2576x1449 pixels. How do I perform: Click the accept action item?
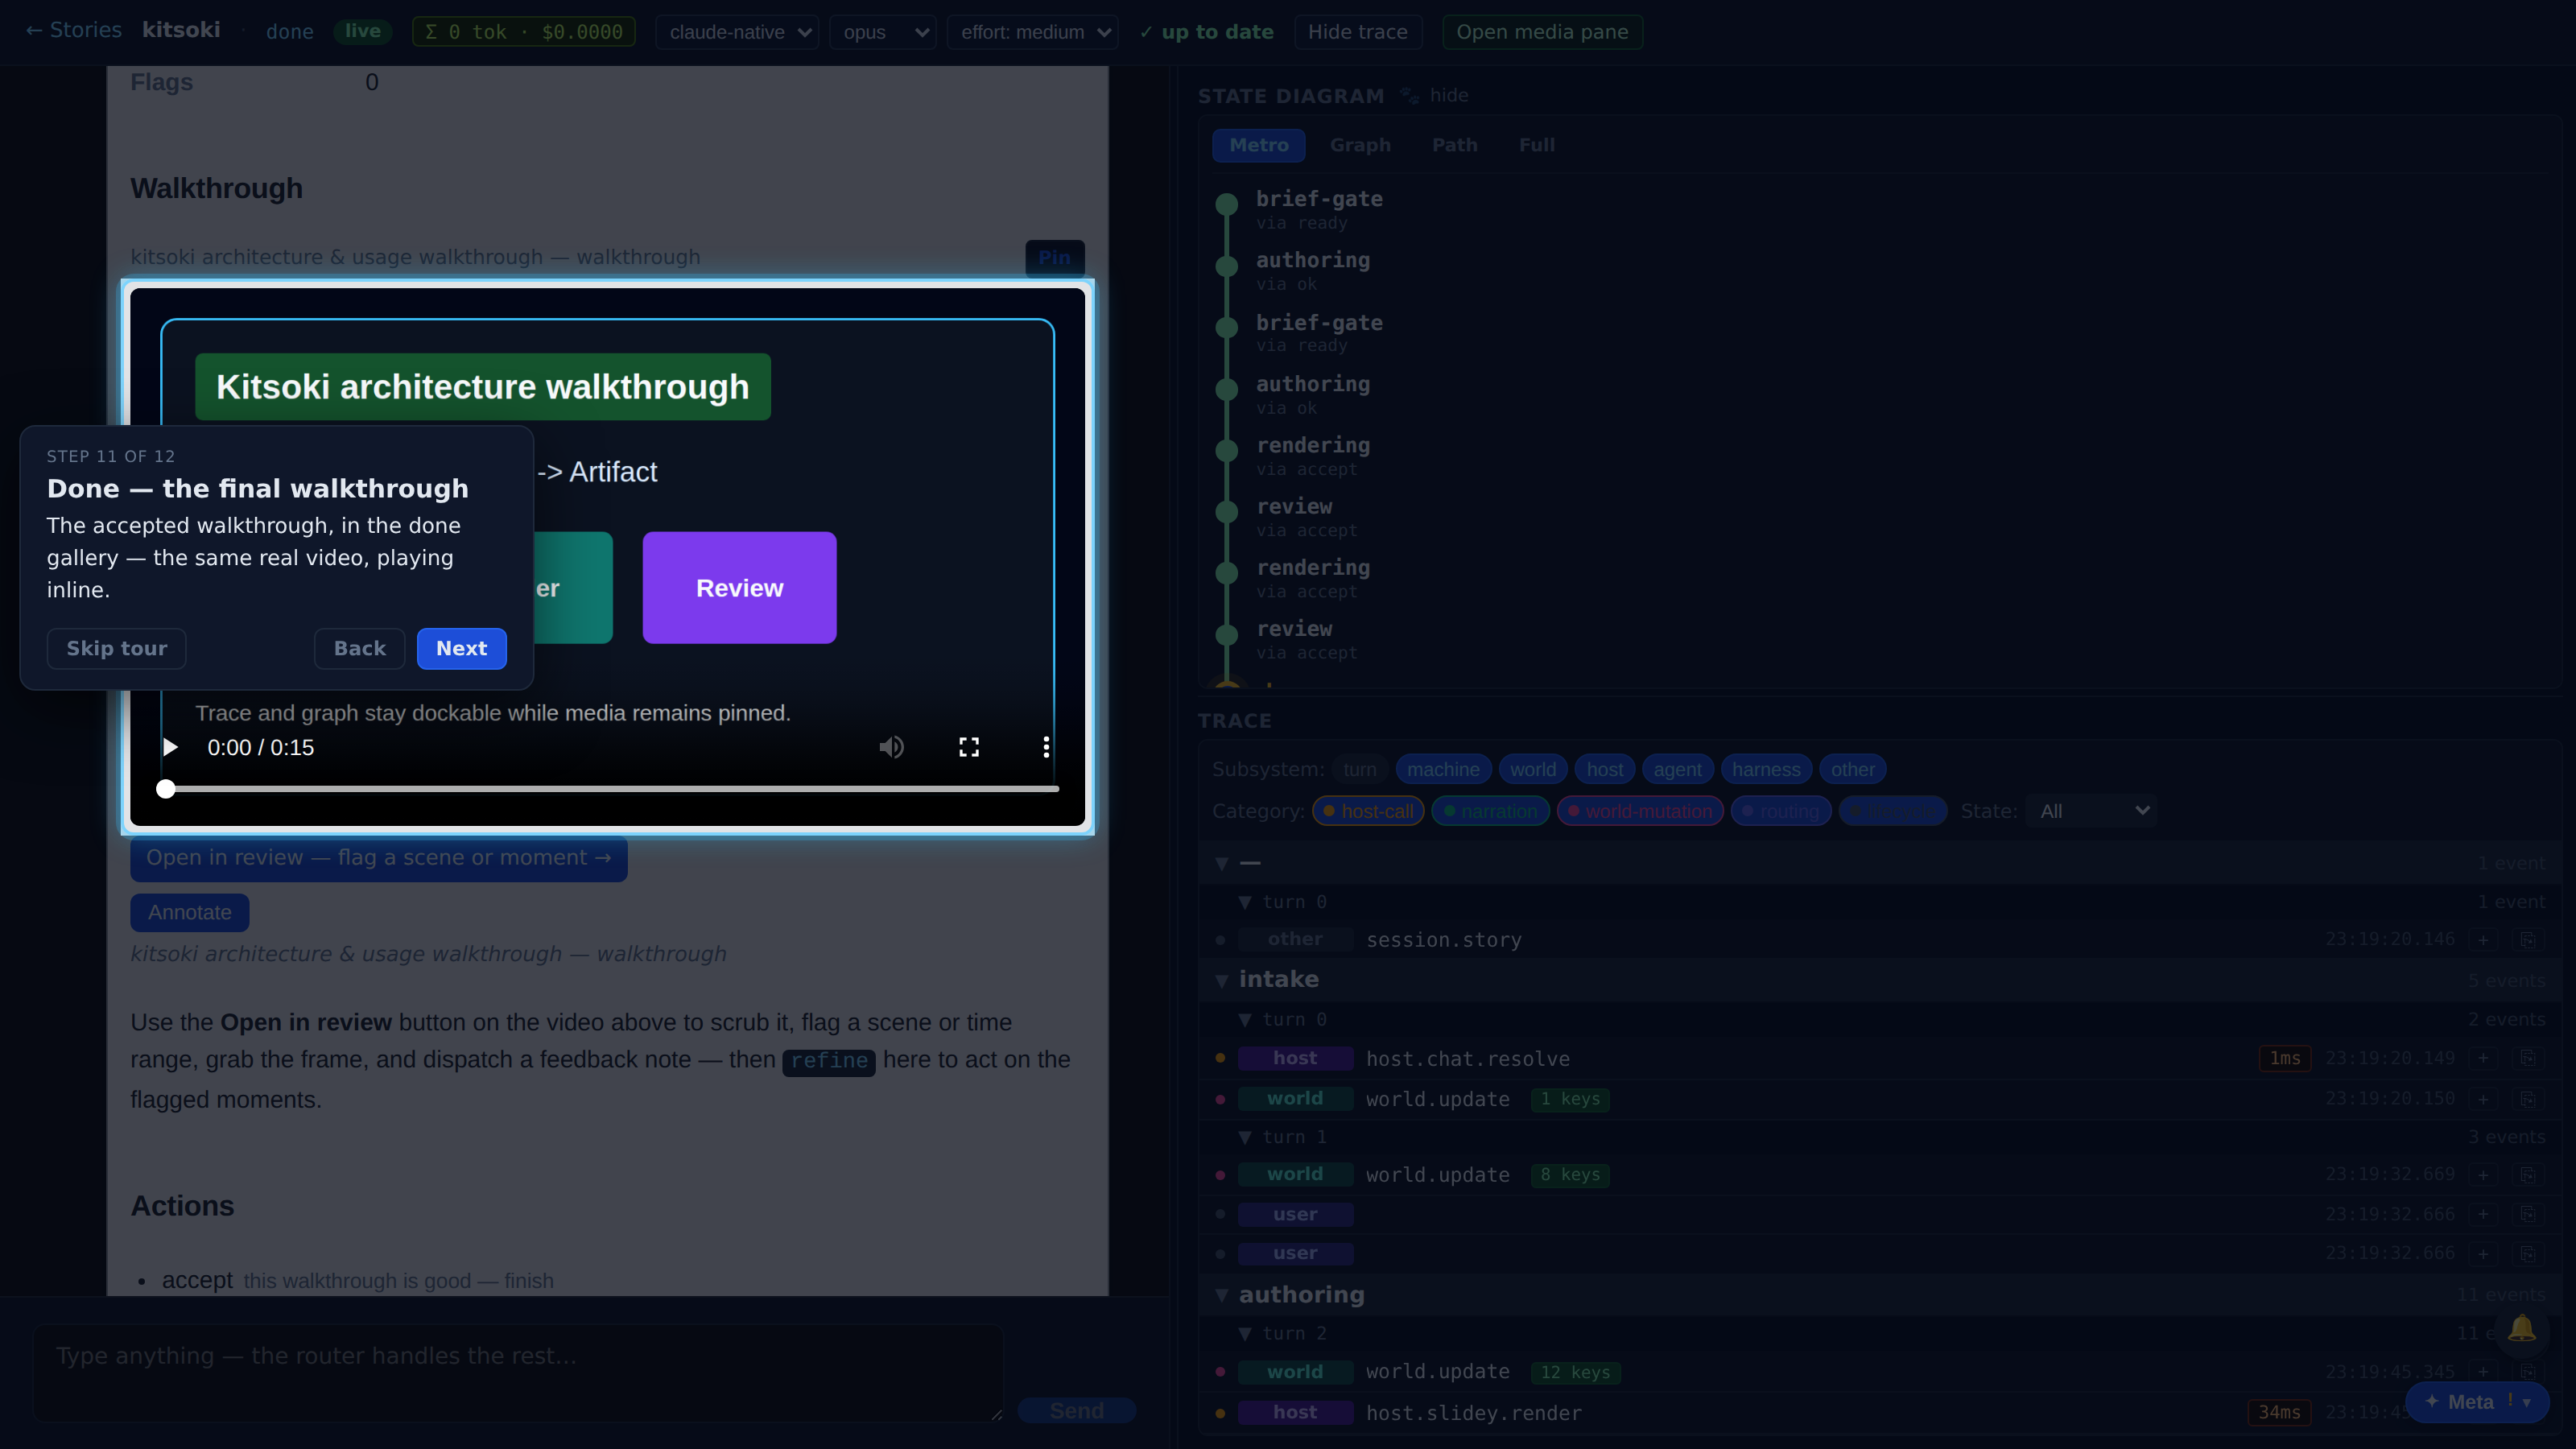197,1280
